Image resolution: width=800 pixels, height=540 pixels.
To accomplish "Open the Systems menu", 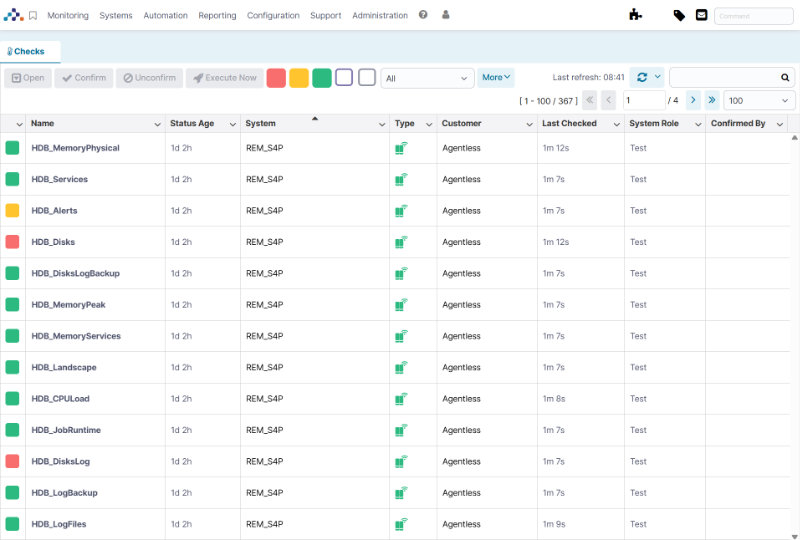I will pos(116,15).
